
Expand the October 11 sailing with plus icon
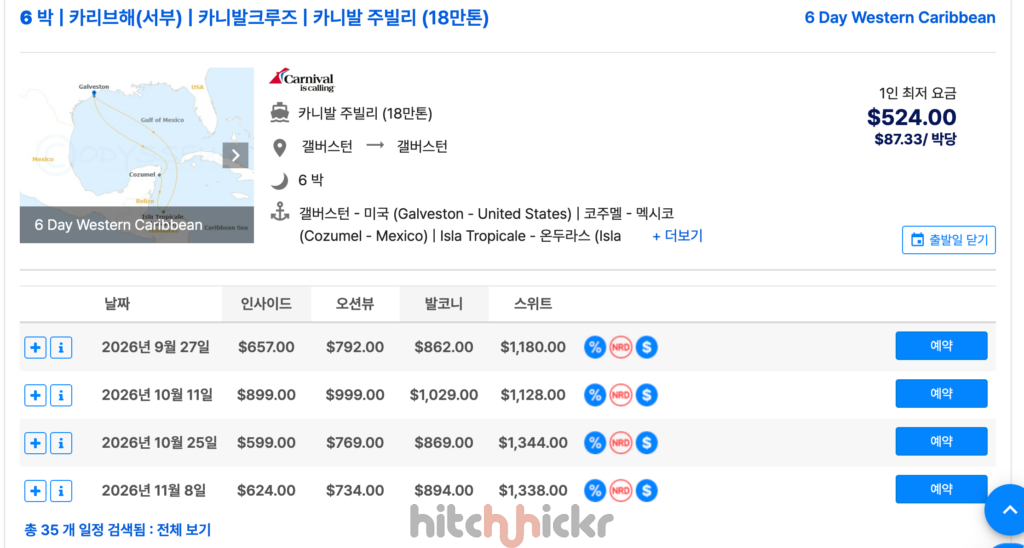35,395
